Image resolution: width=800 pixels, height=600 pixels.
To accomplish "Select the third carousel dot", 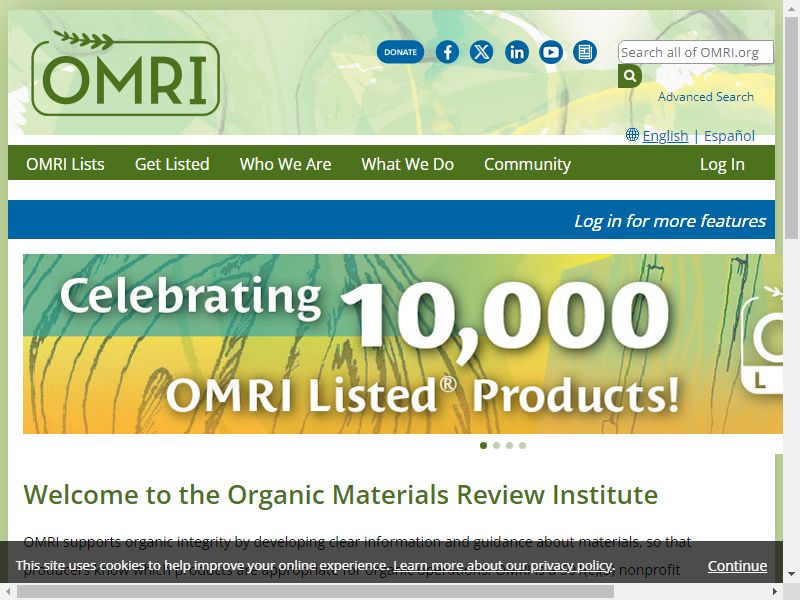I will pyautogui.click(x=509, y=445).
